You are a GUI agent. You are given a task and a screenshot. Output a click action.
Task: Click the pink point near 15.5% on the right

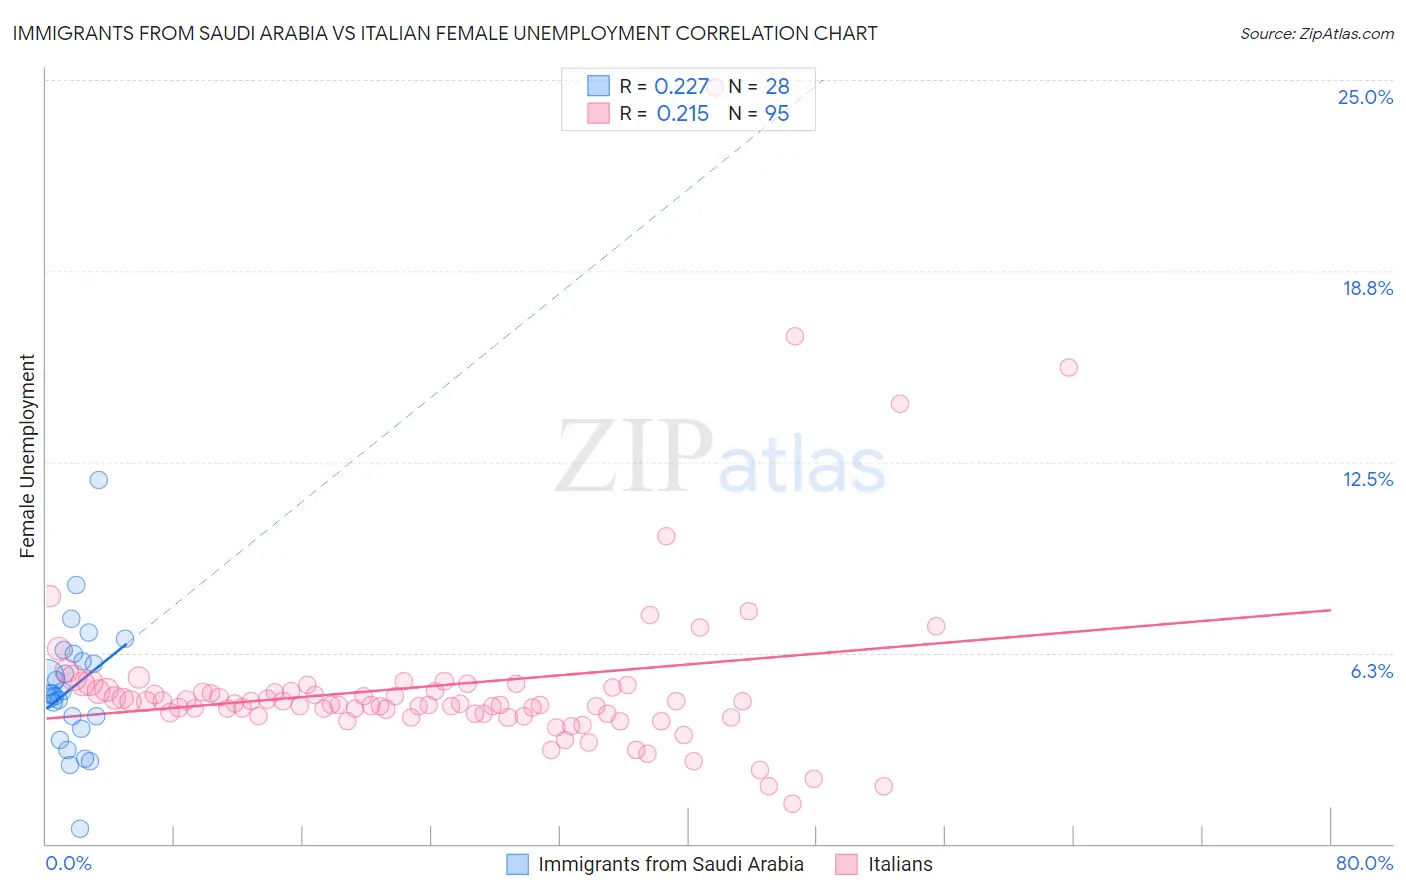(x=1069, y=367)
